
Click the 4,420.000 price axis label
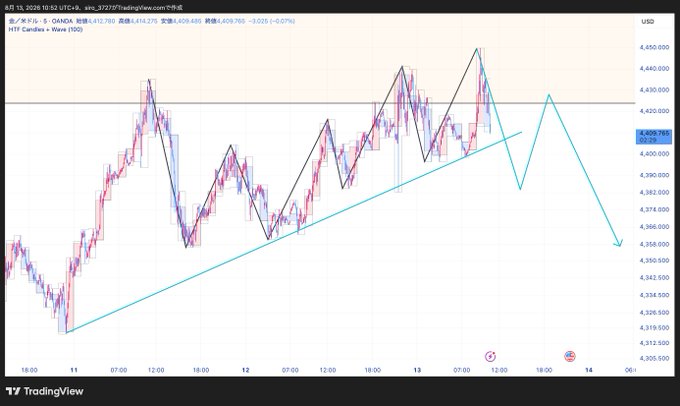(x=654, y=111)
